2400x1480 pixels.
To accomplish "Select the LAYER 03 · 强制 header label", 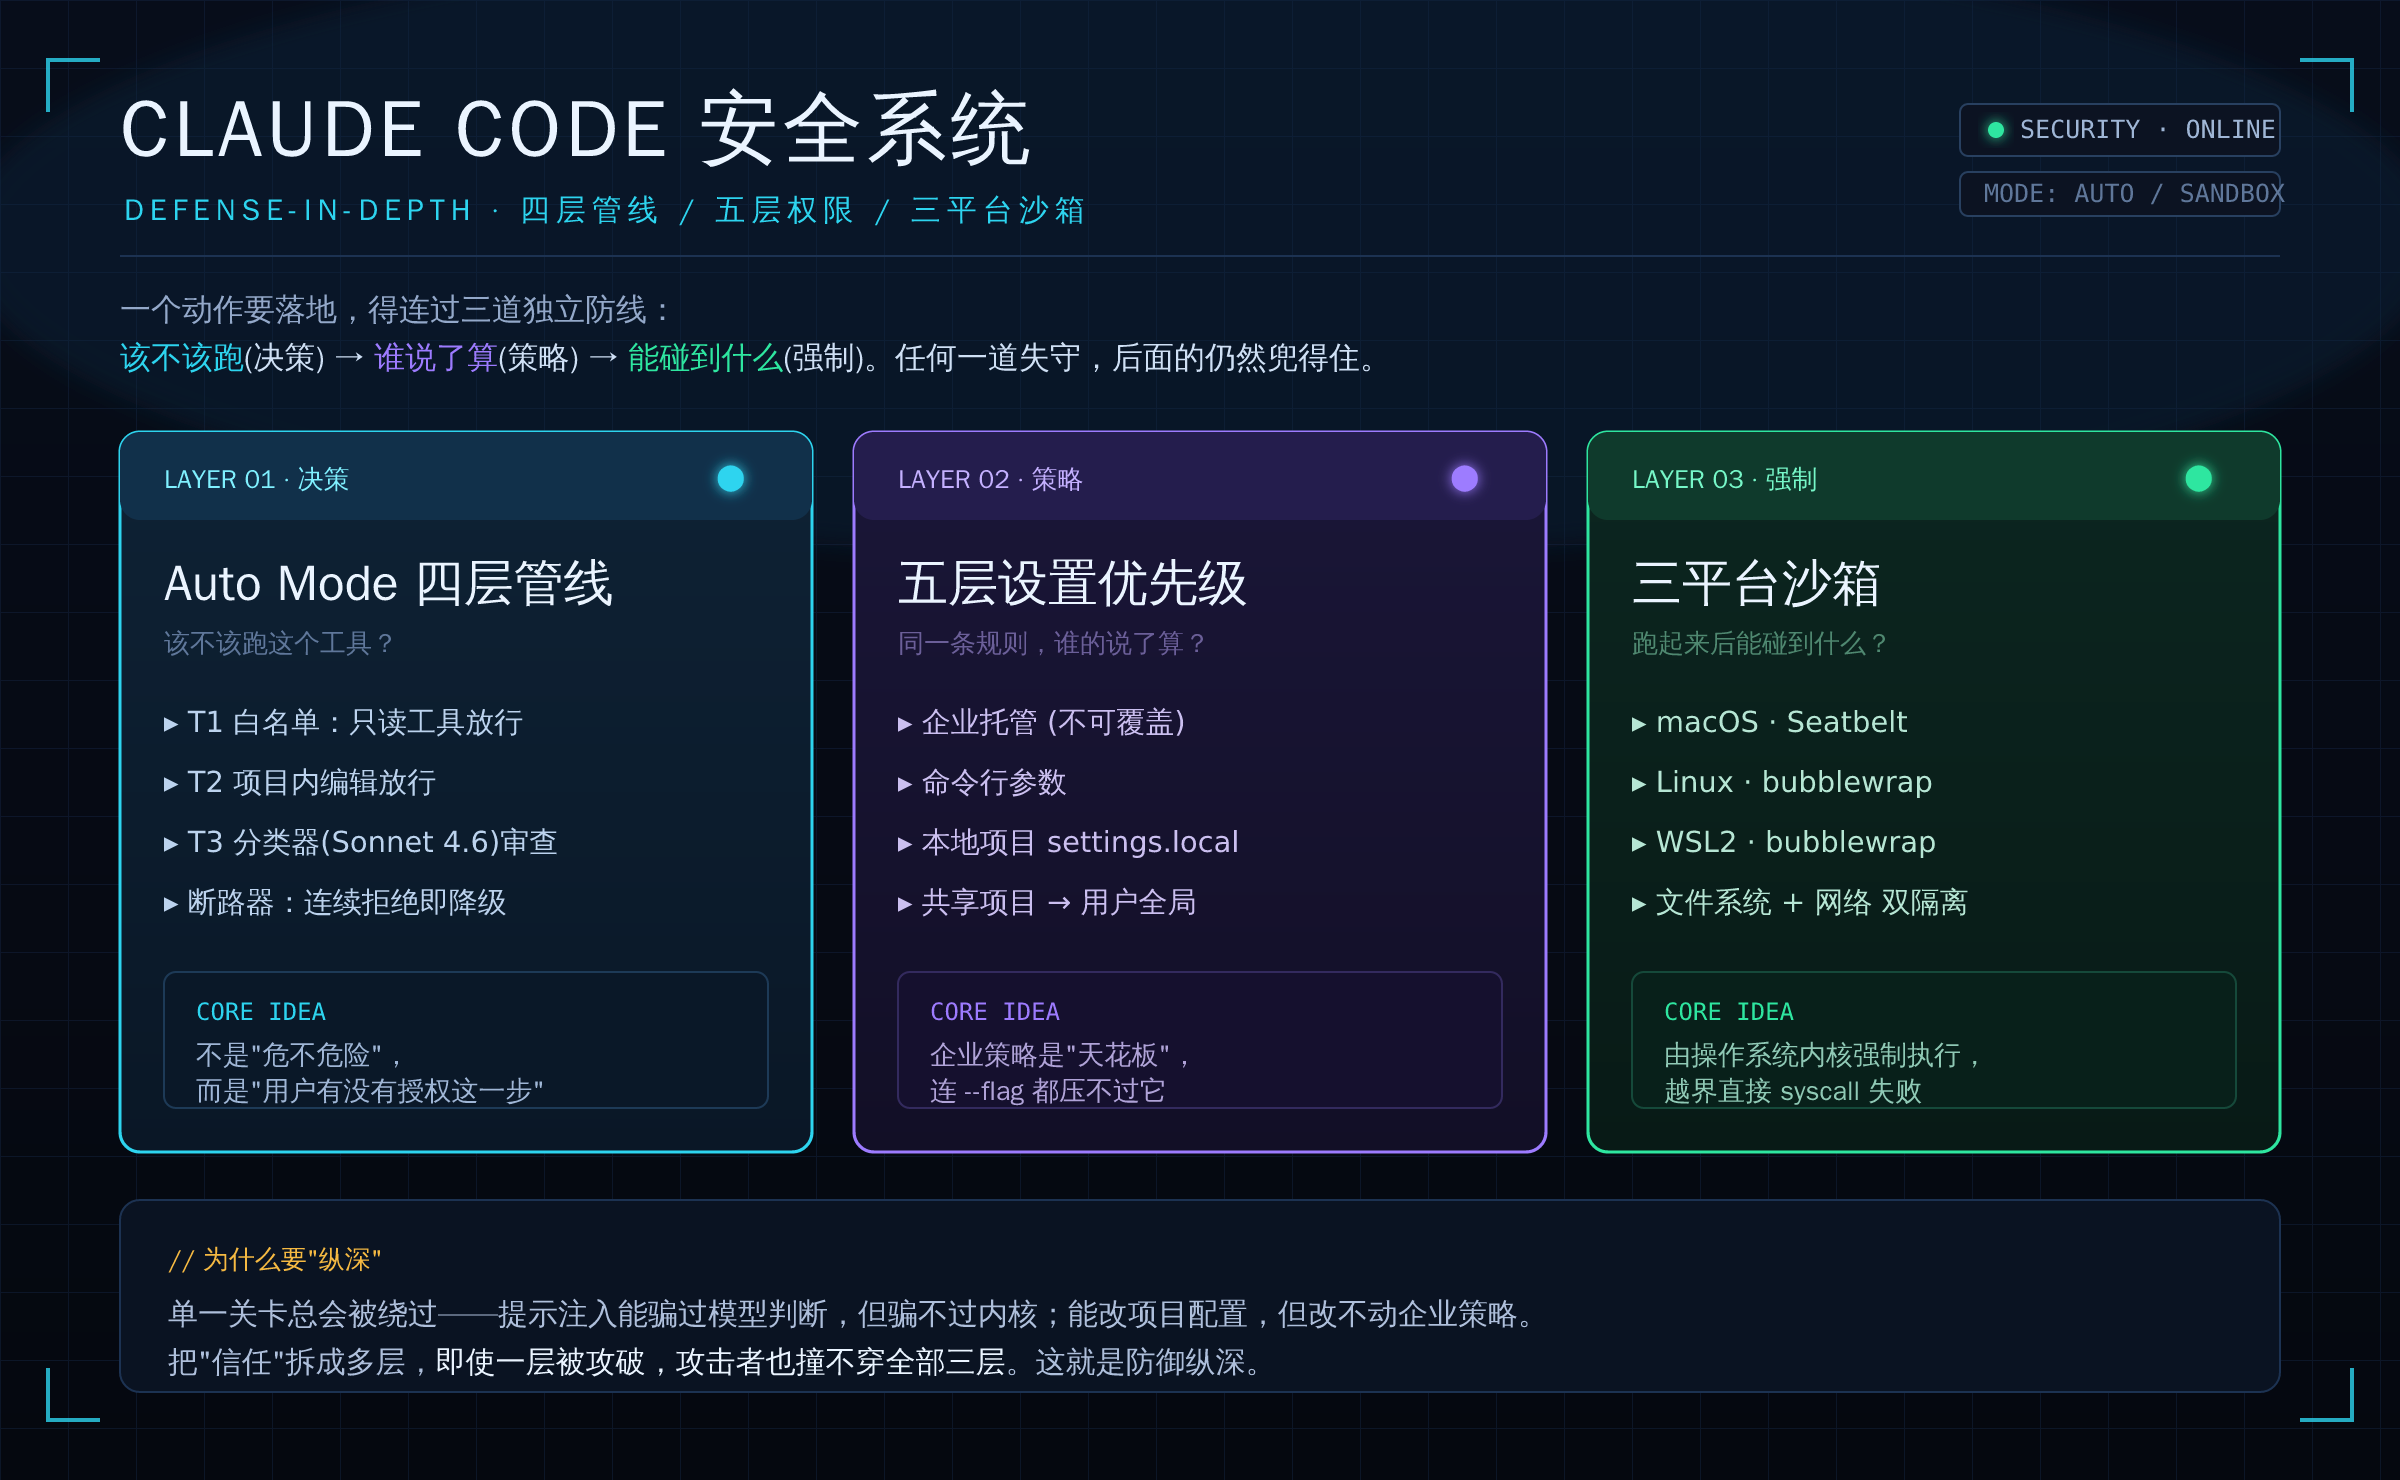I will [1724, 480].
